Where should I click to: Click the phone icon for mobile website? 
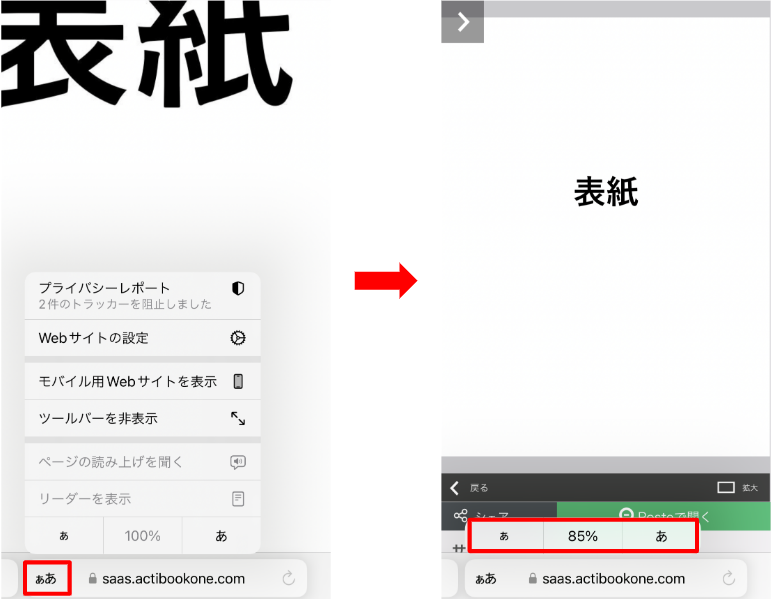tap(238, 381)
